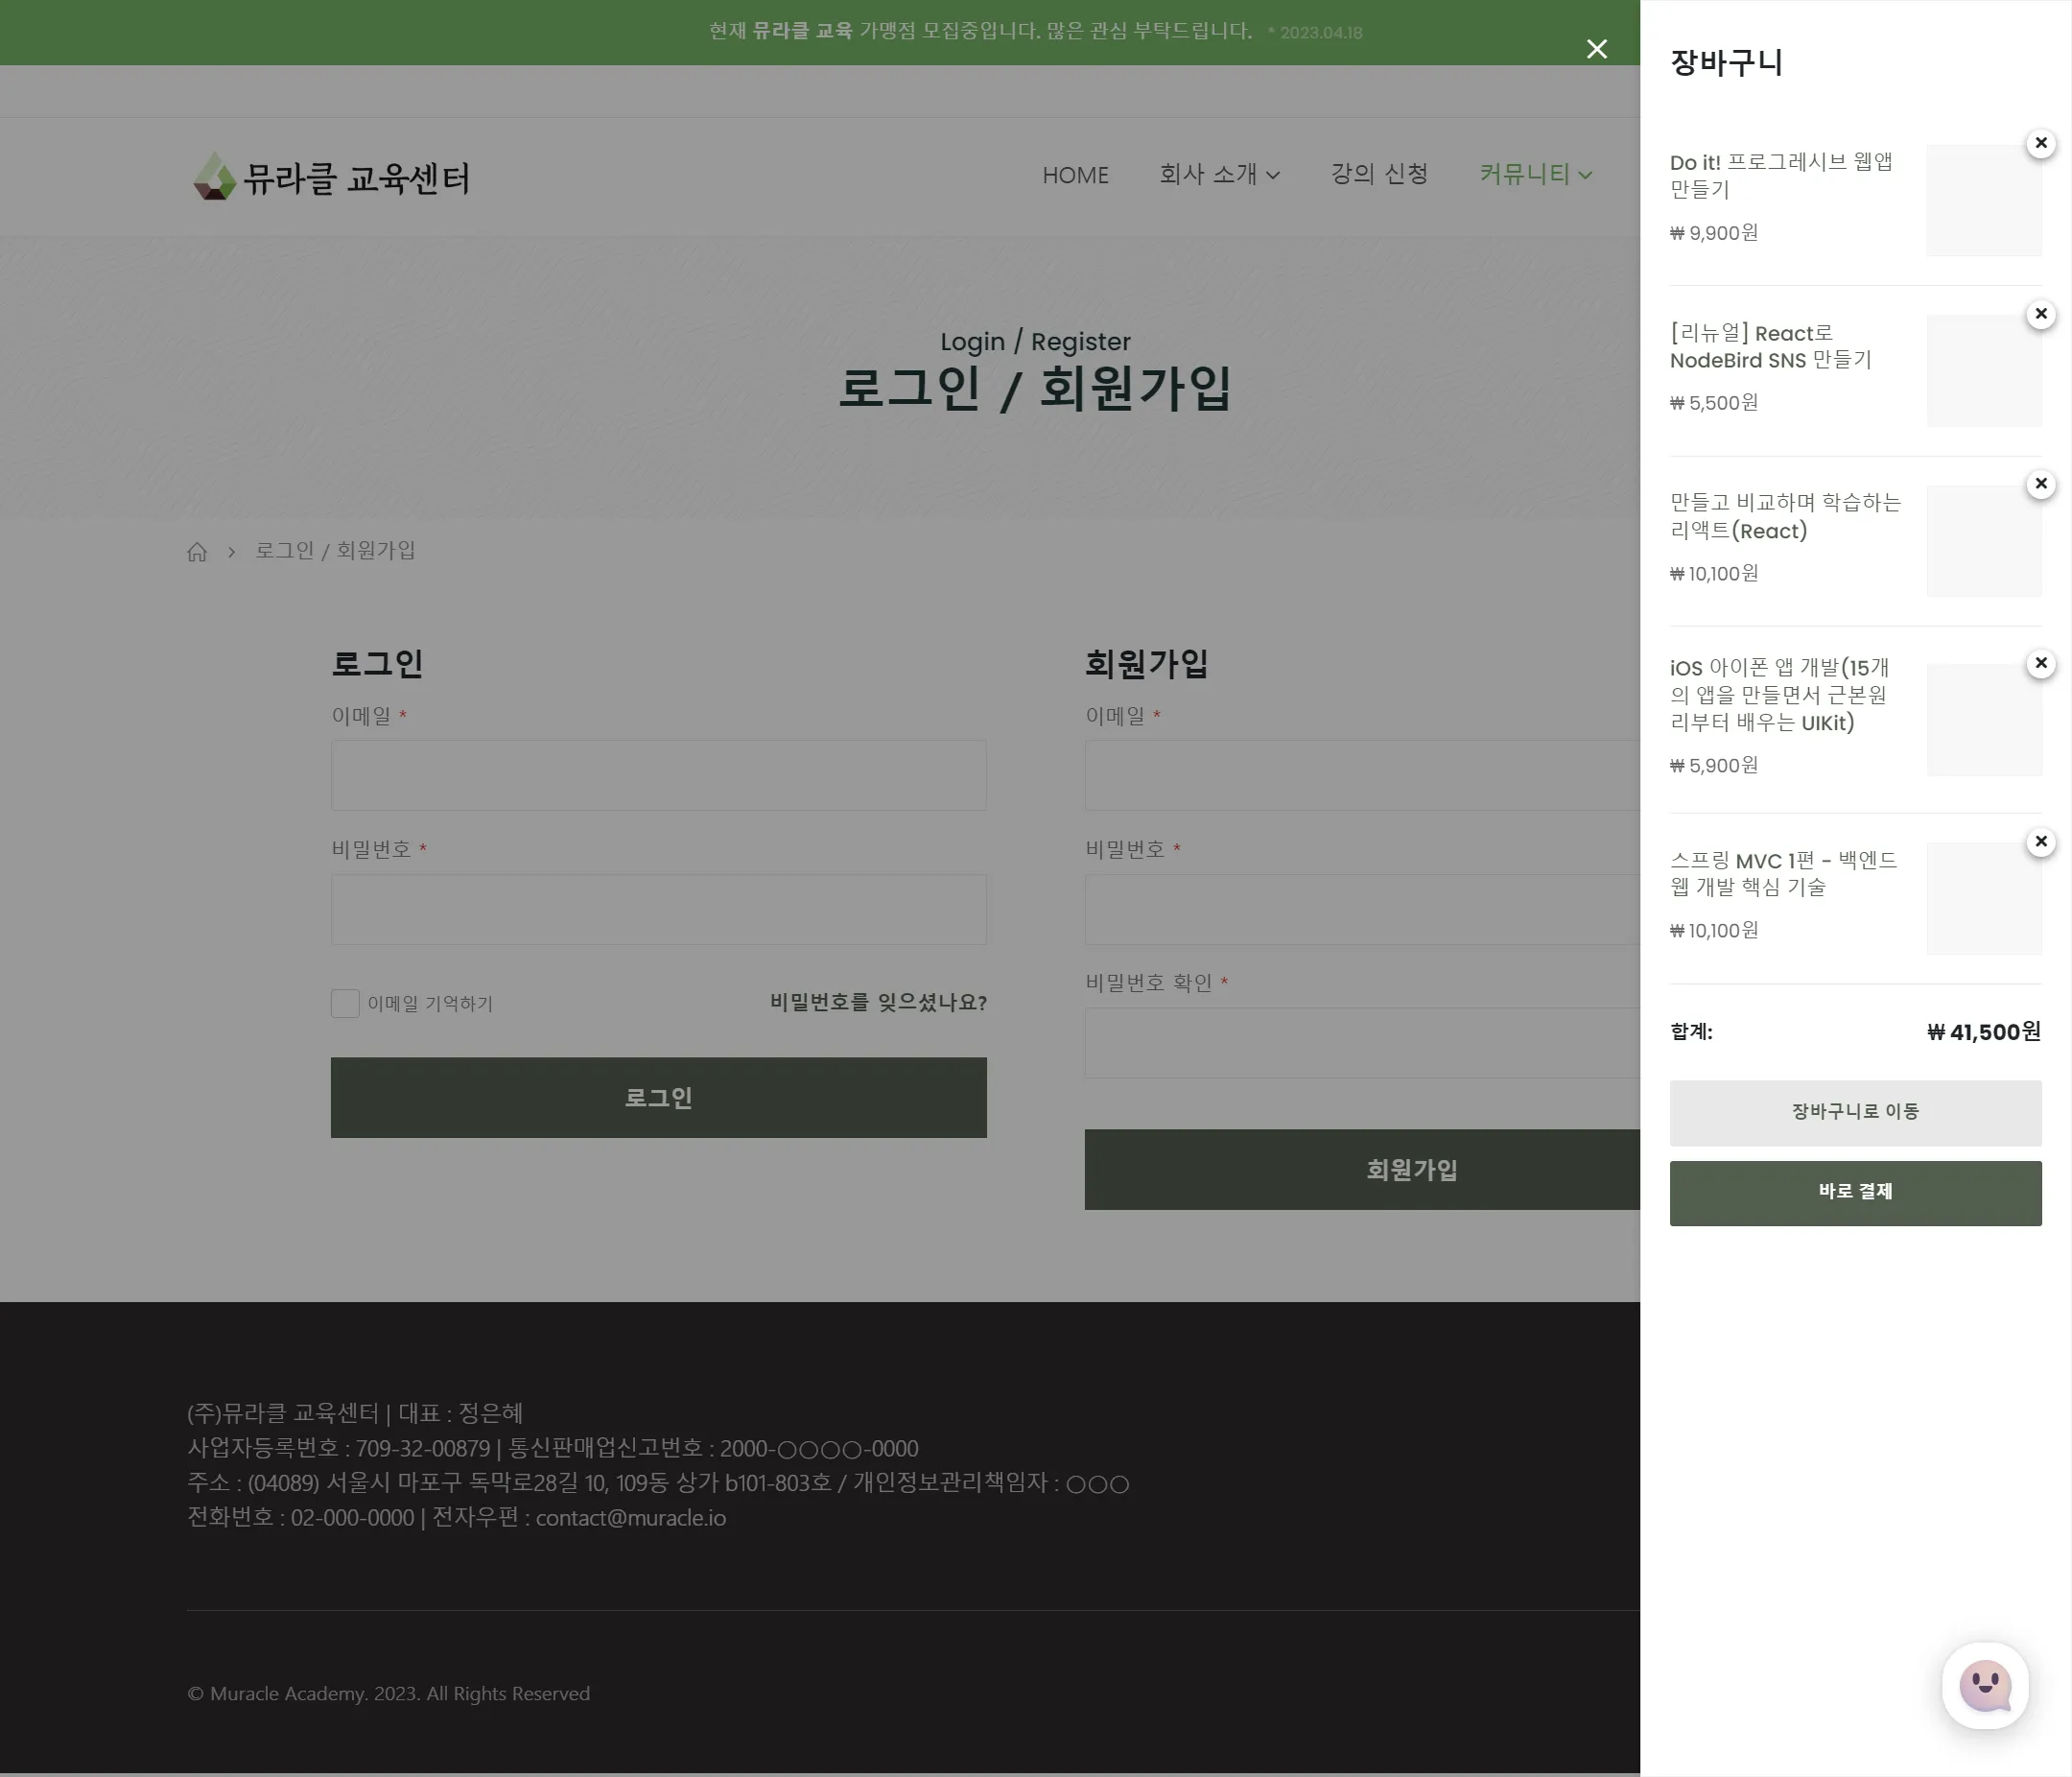Open the chatbot ghost icon
The image size is (2072, 1777).
1985,1686
